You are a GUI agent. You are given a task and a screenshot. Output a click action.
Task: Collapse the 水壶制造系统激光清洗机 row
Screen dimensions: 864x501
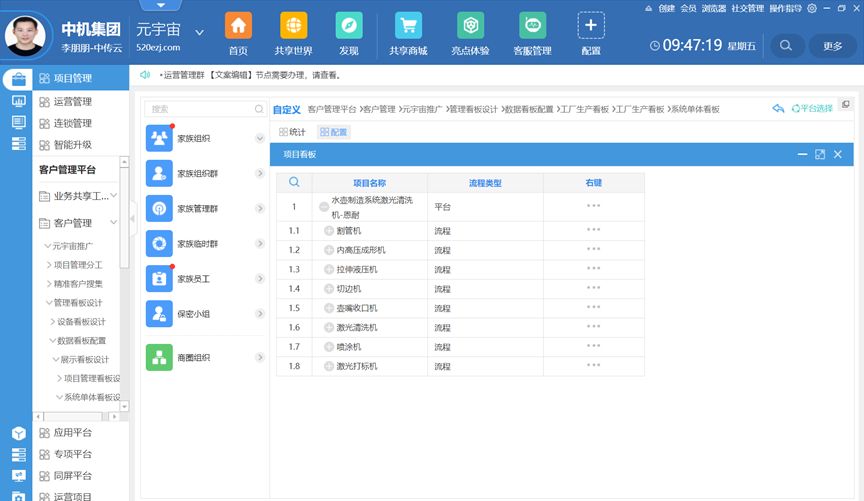point(324,207)
